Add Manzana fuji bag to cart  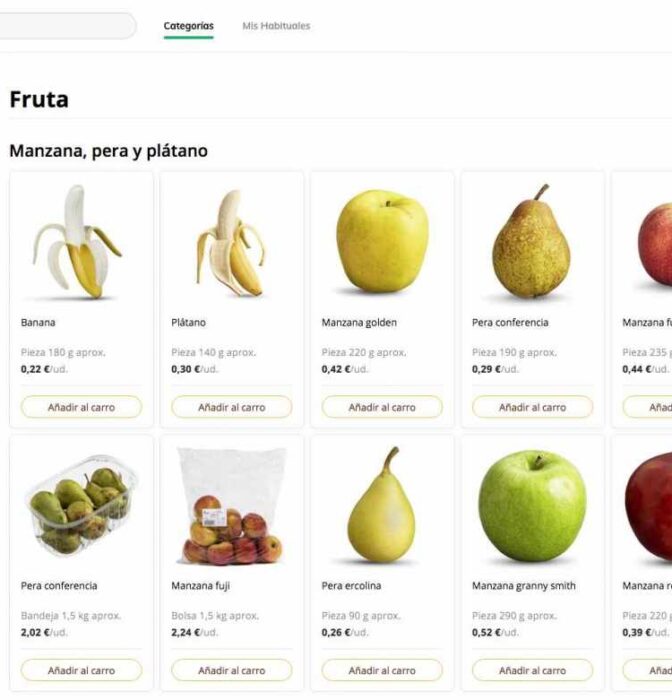click(x=232, y=670)
